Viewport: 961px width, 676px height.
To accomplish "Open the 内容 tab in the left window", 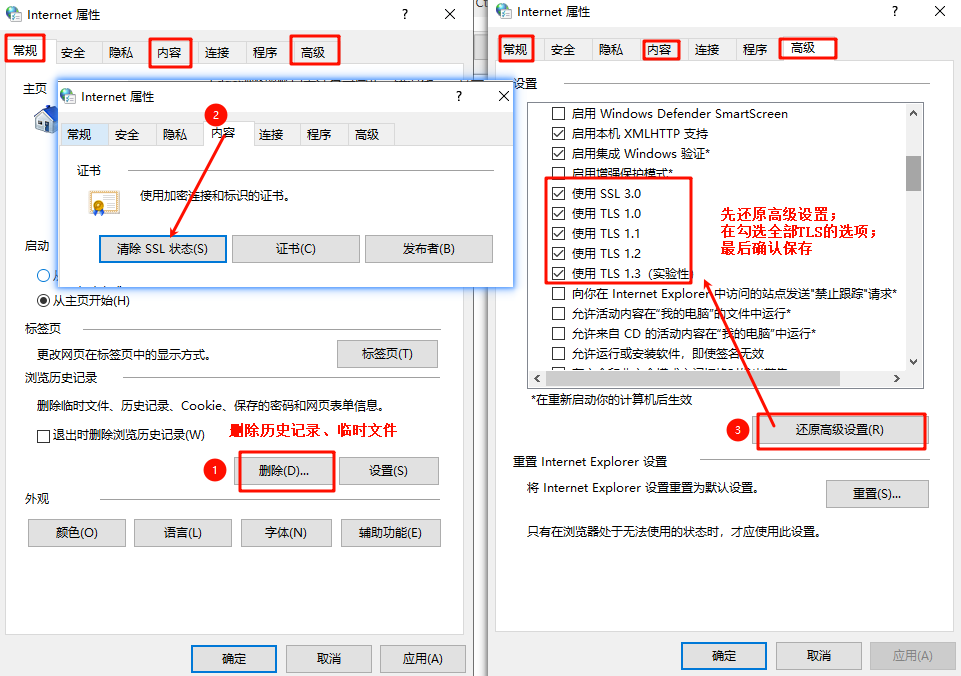I will coord(169,53).
